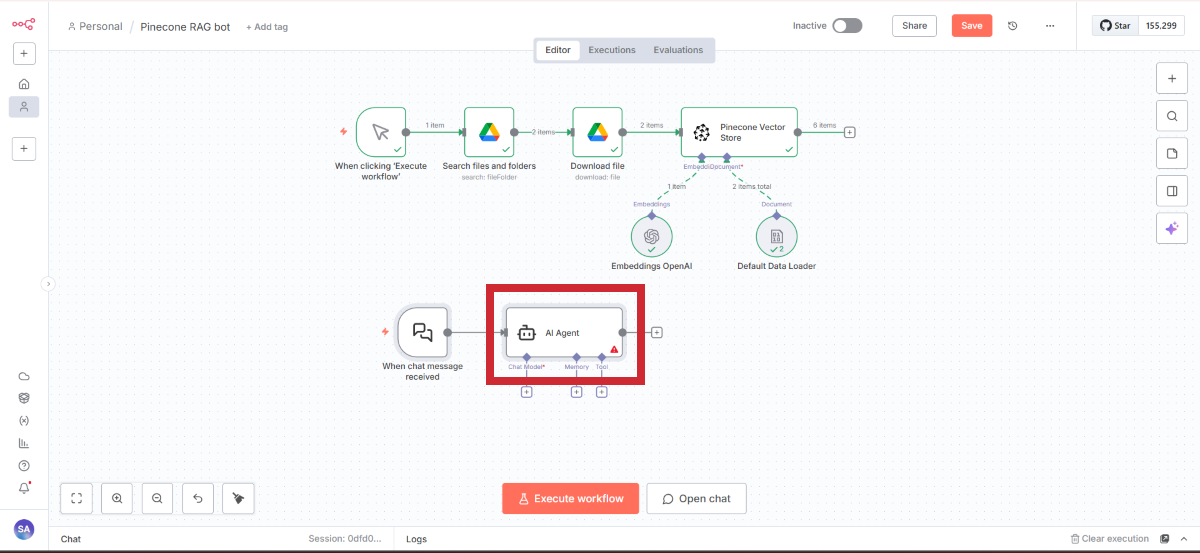Switch to the Executions tab
The image size is (1200, 553).
(611, 50)
